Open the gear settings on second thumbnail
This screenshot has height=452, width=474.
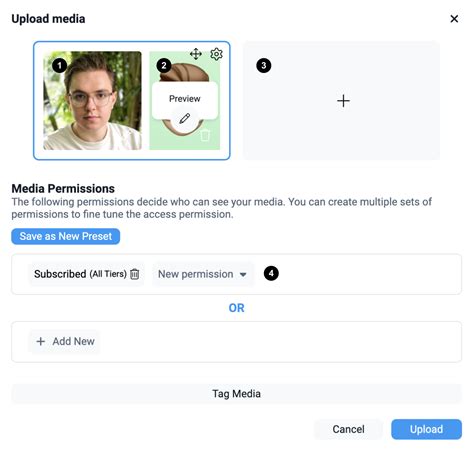point(216,54)
